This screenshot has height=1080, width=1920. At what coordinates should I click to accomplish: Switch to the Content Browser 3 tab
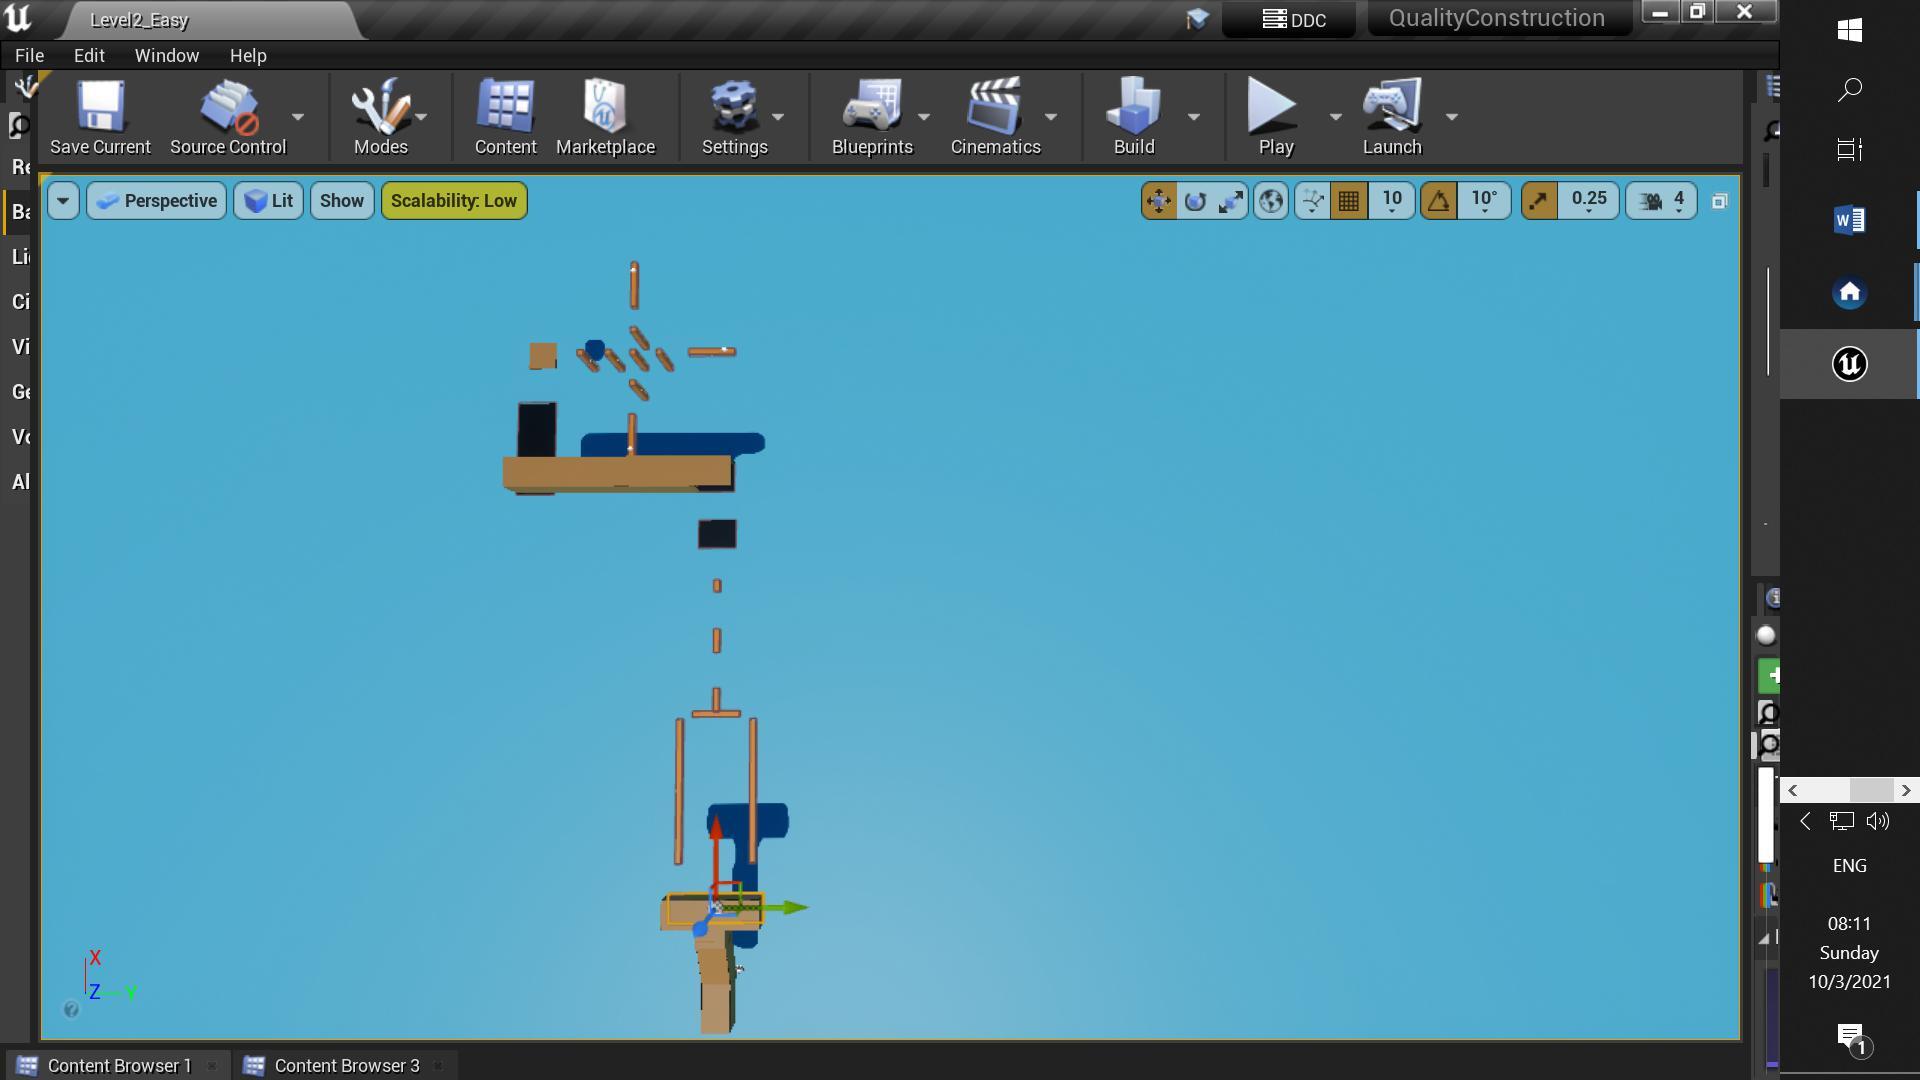pos(346,1065)
